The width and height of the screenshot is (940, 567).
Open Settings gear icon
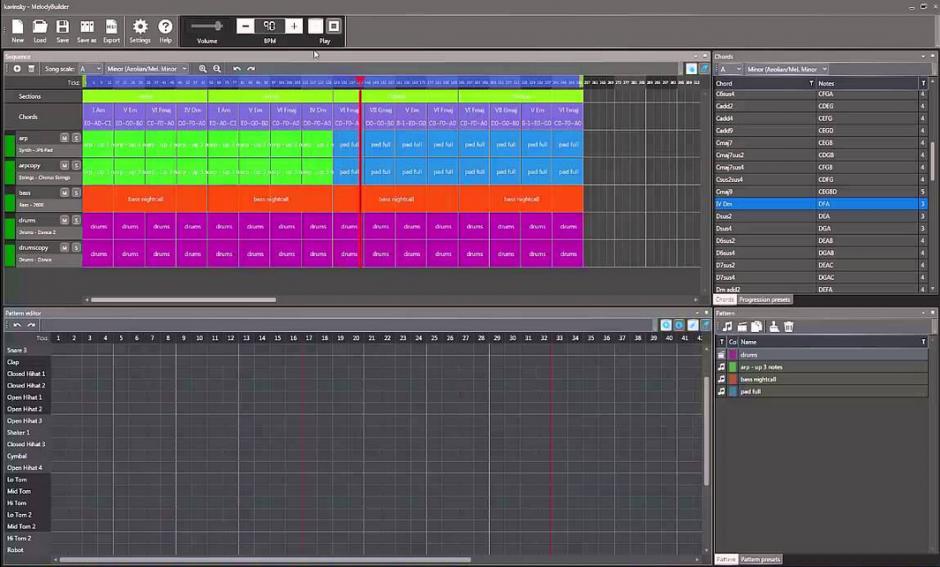coord(140,31)
